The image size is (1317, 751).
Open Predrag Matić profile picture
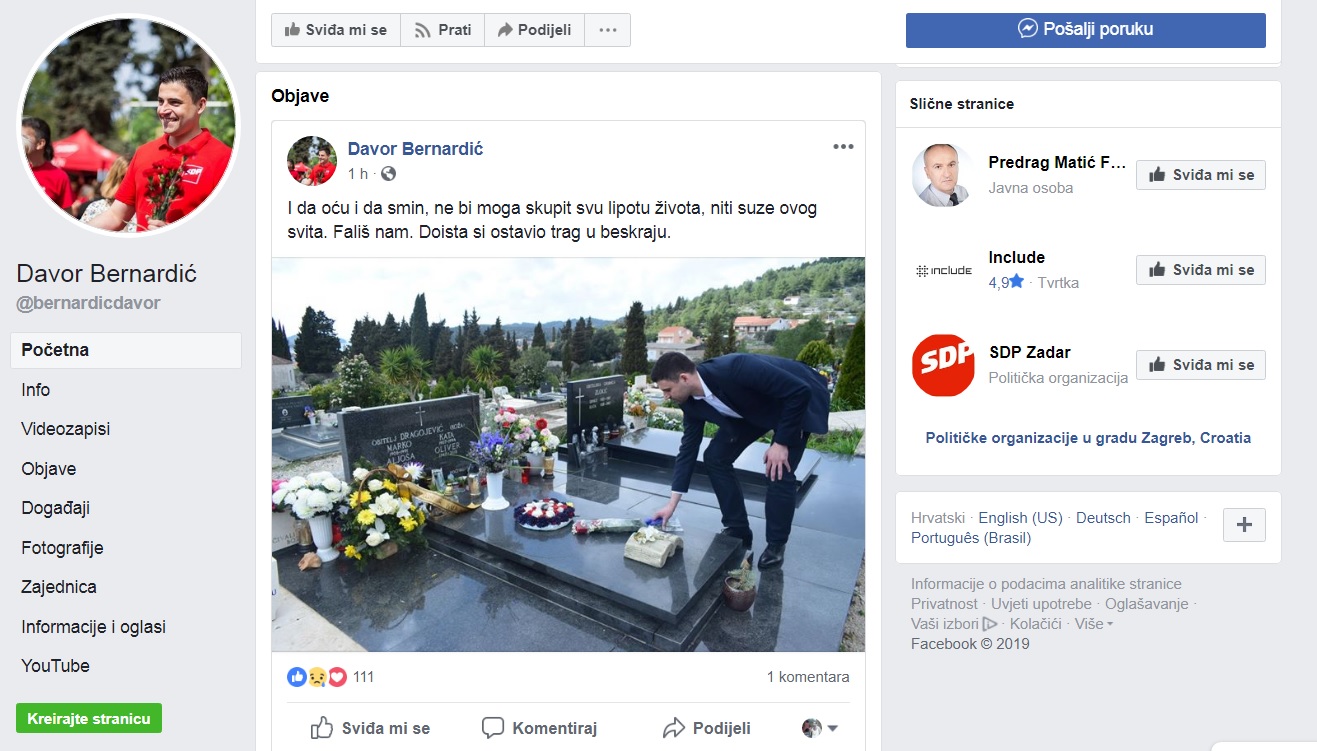click(x=943, y=175)
